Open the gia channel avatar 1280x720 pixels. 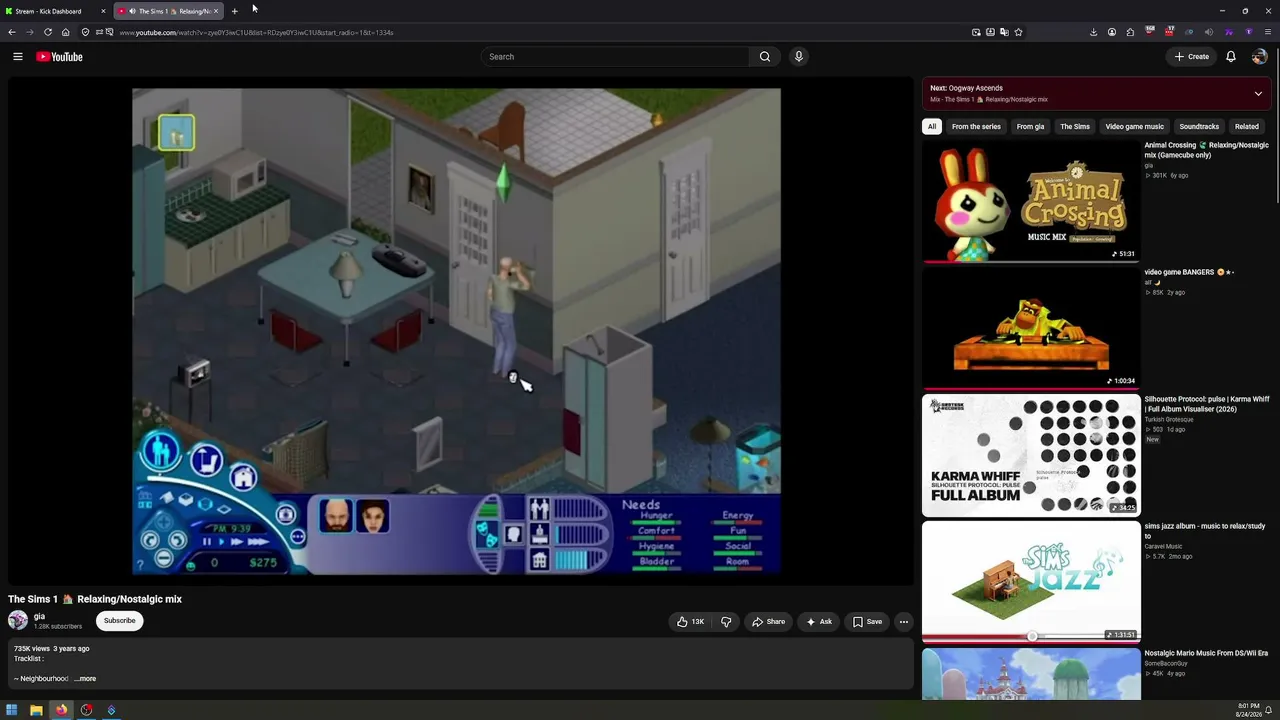pos(18,621)
